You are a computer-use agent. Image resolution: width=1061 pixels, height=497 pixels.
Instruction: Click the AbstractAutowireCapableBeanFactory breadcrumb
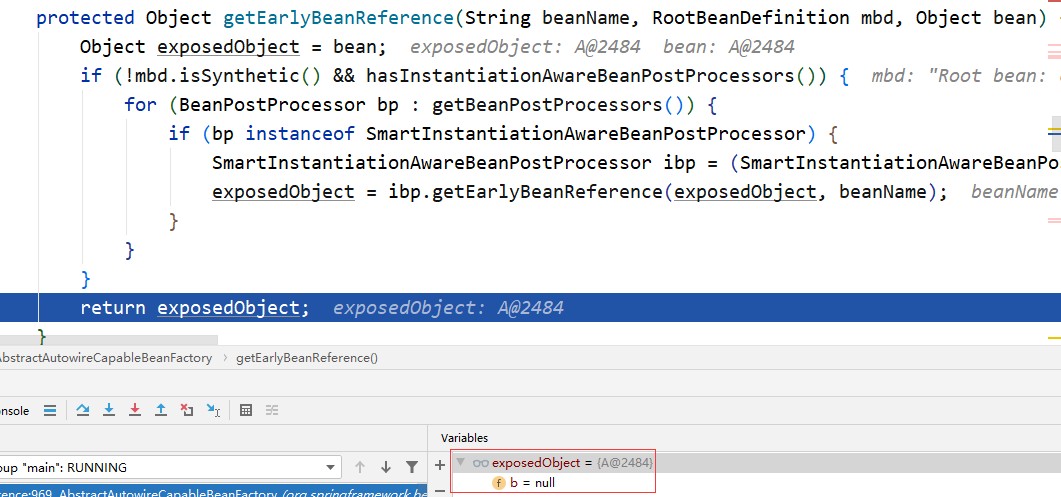coord(105,358)
